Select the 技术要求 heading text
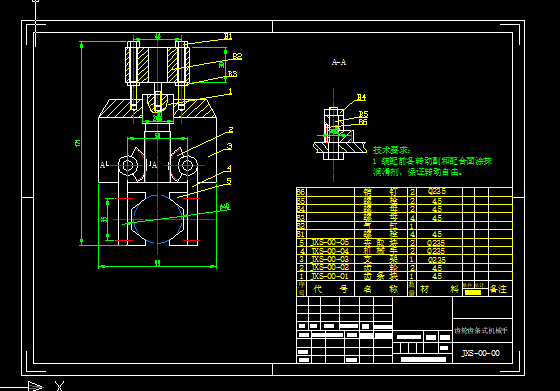This screenshot has height=391, width=560. click(x=391, y=150)
